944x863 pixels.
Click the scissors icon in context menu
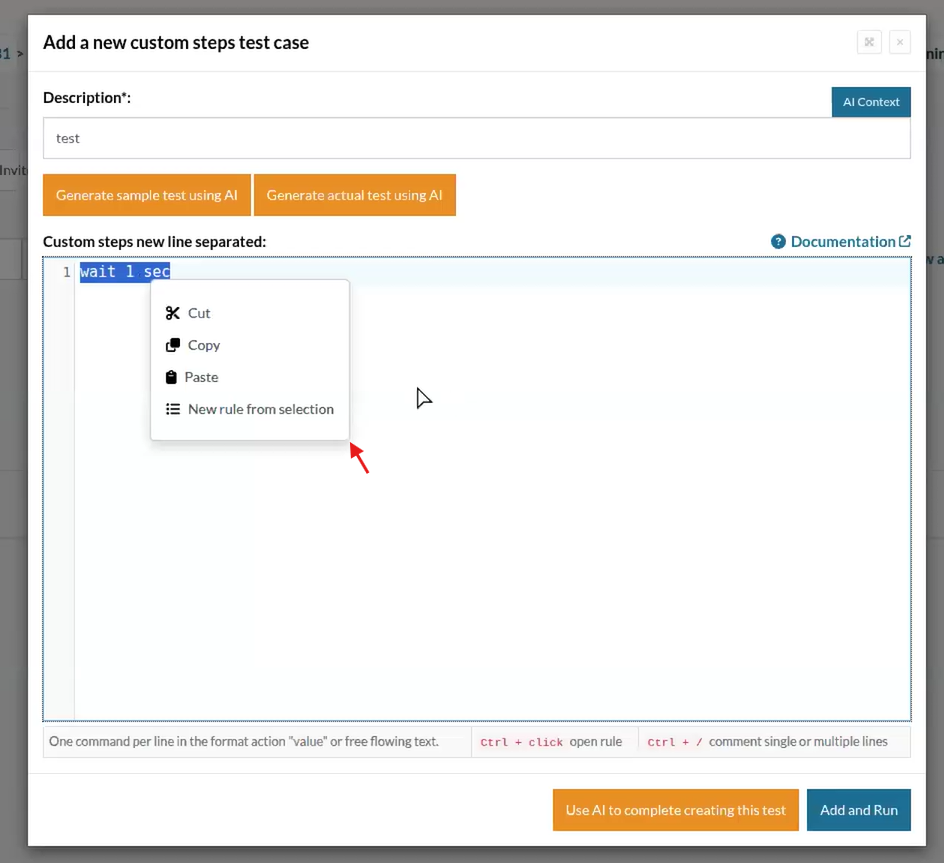173,313
